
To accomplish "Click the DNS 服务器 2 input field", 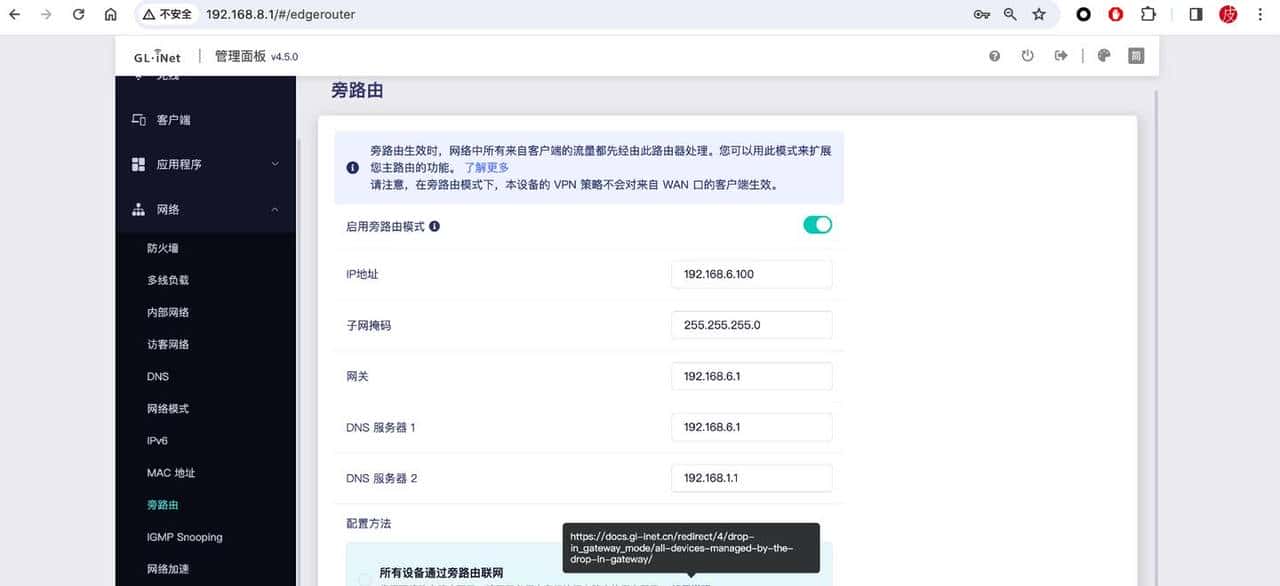I will (x=751, y=478).
